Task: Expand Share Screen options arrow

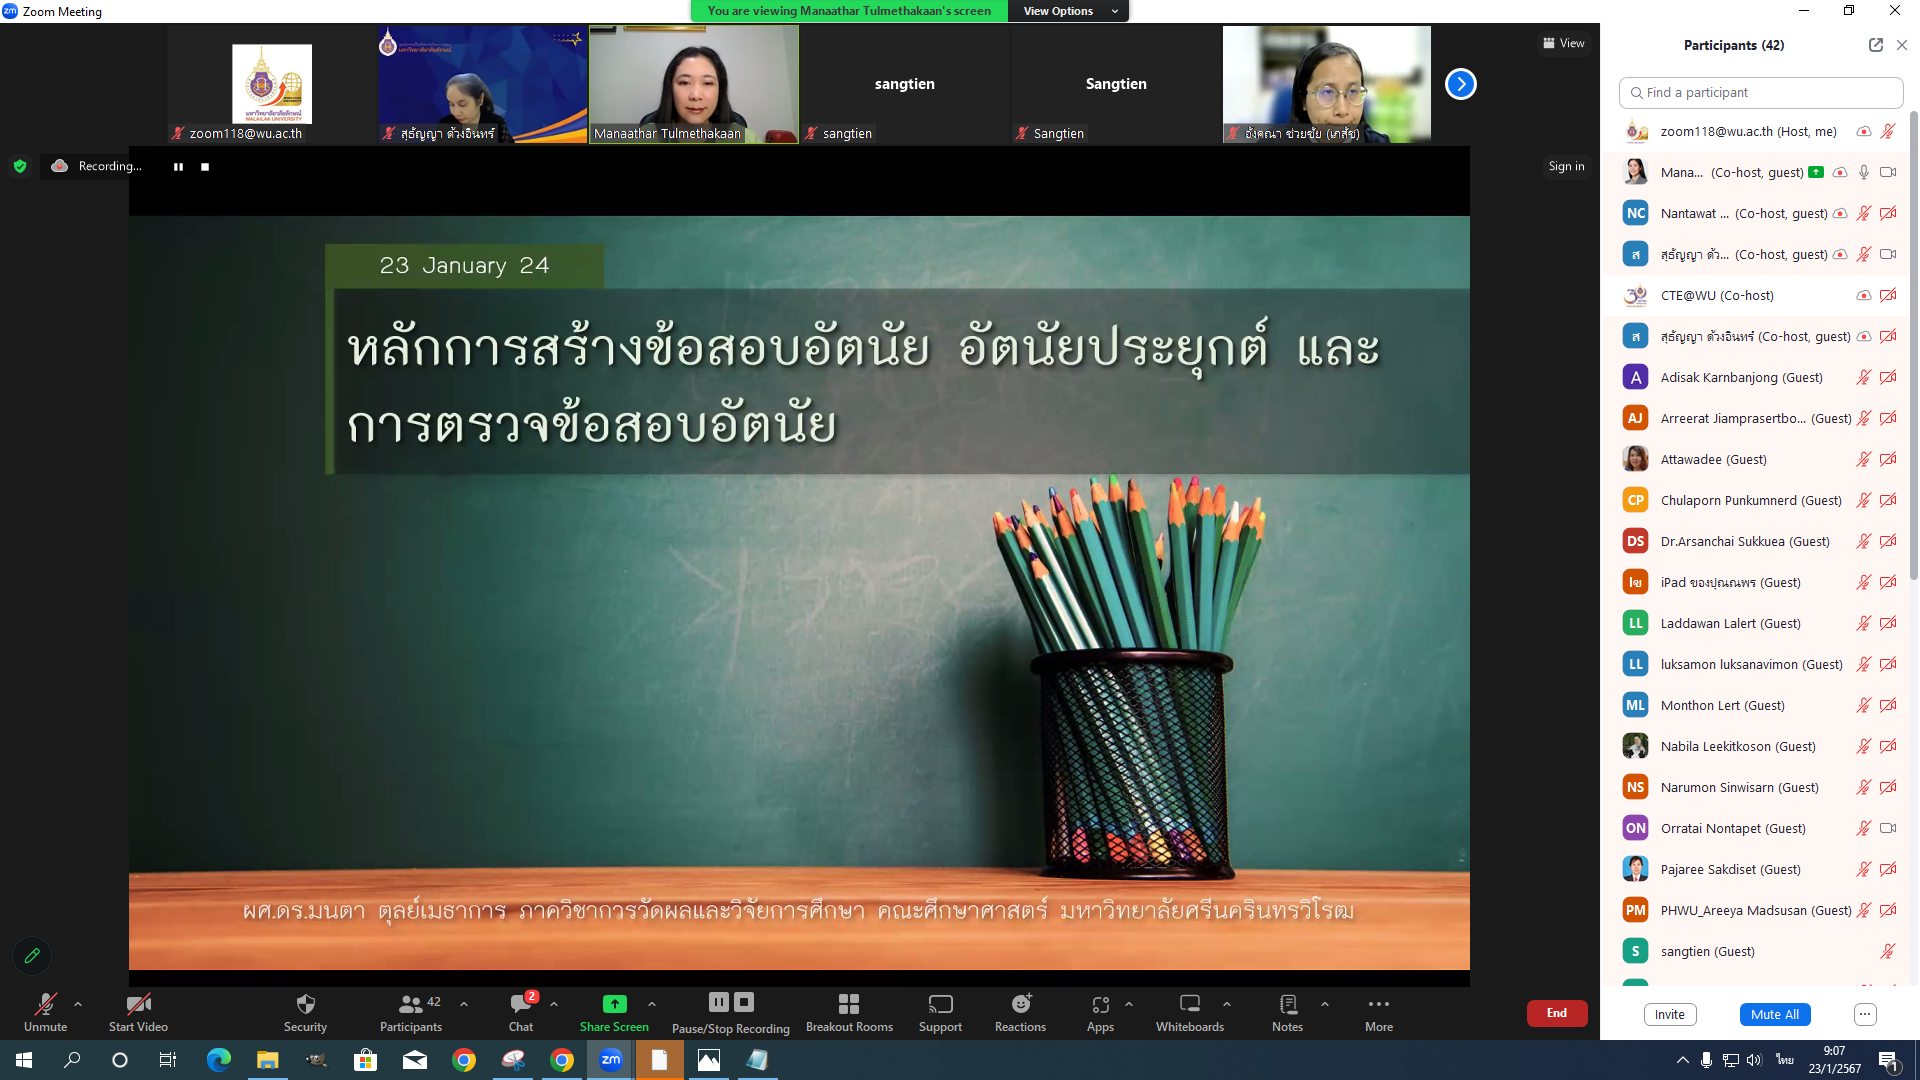Action: click(652, 1004)
